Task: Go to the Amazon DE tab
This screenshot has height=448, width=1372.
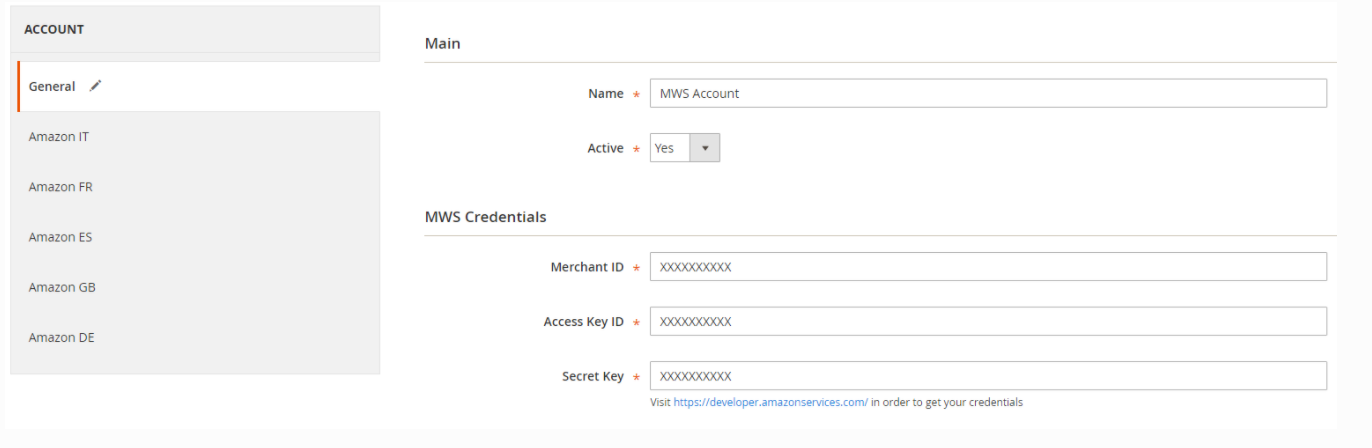Action: [x=196, y=337]
